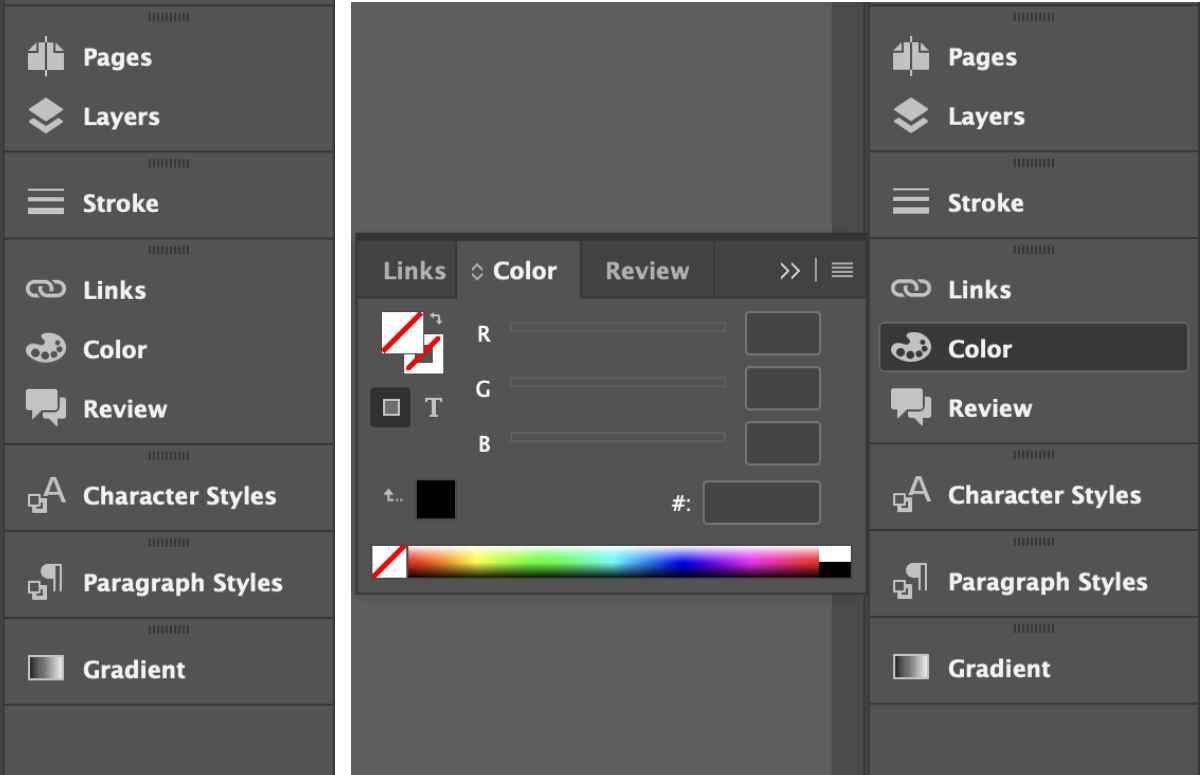The width and height of the screenshot is (1200, 775).
Task: Open the Pages panel icon
Action: click(47, 57)
